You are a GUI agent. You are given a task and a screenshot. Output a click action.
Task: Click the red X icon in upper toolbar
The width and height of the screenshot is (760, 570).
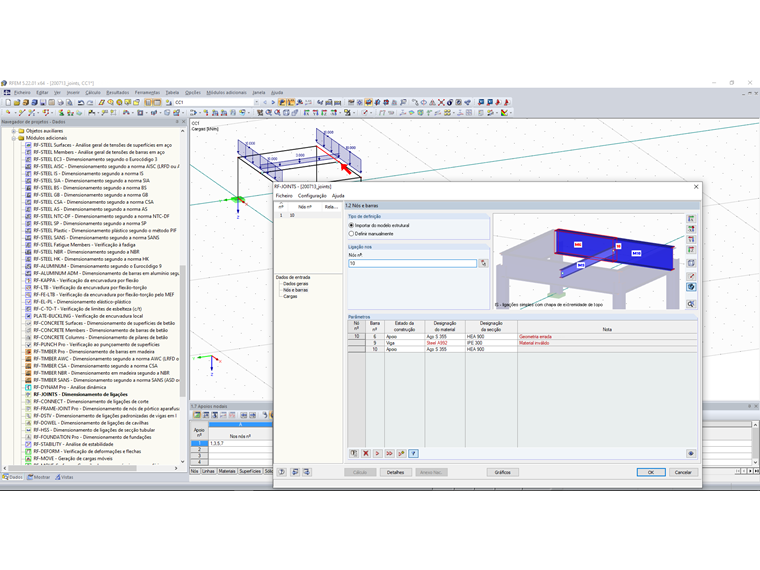[x=441, y=102]
